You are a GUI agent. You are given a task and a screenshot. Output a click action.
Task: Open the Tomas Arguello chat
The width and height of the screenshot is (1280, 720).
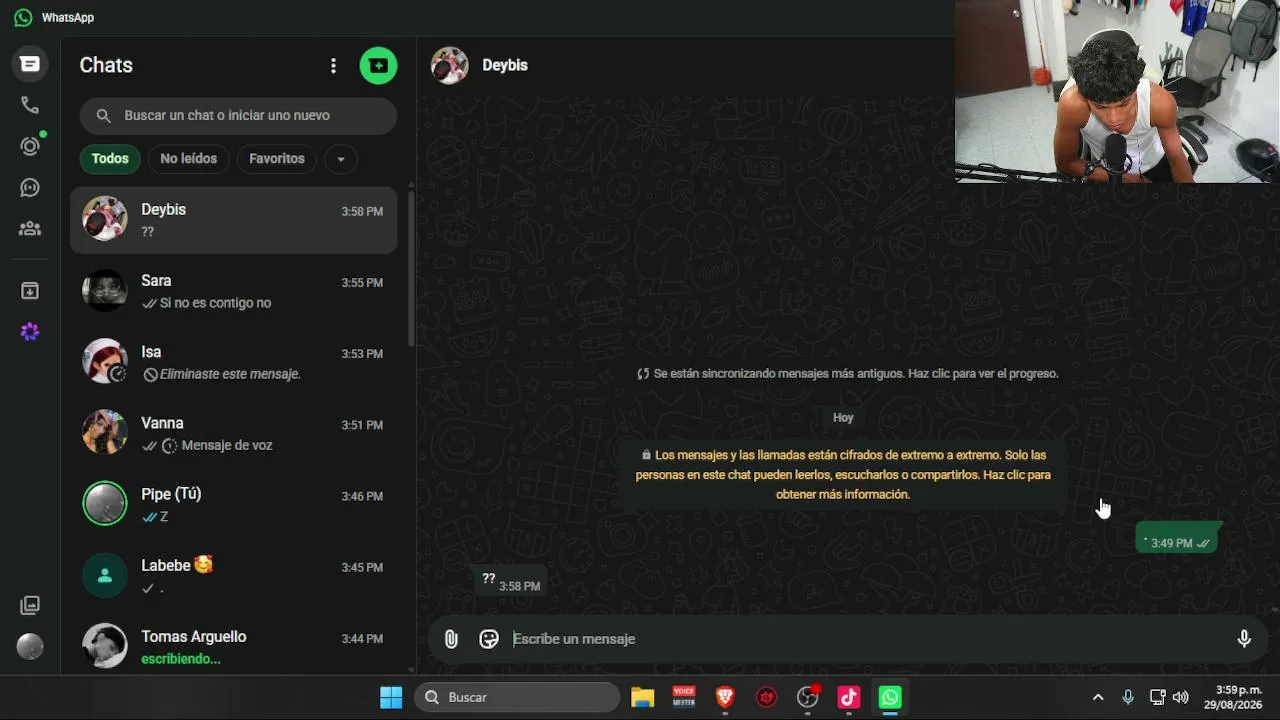point(234,646)
